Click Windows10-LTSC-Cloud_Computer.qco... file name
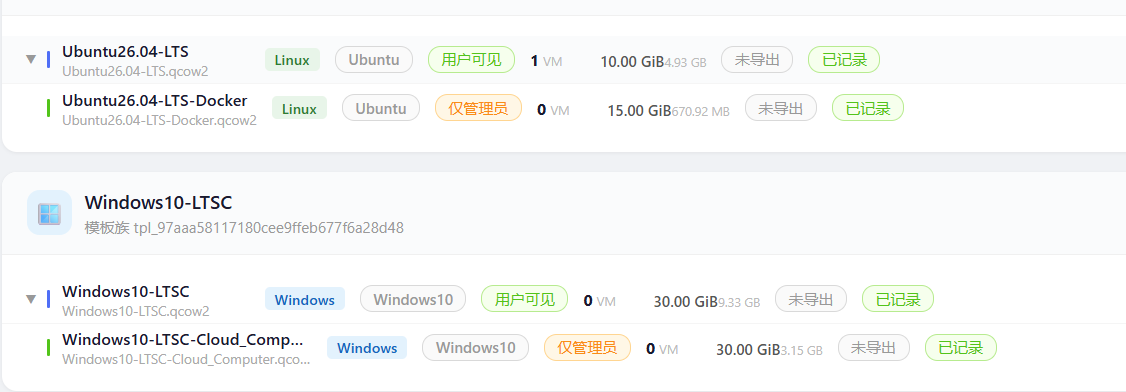 pyautogui.click(x=186, y=359)
